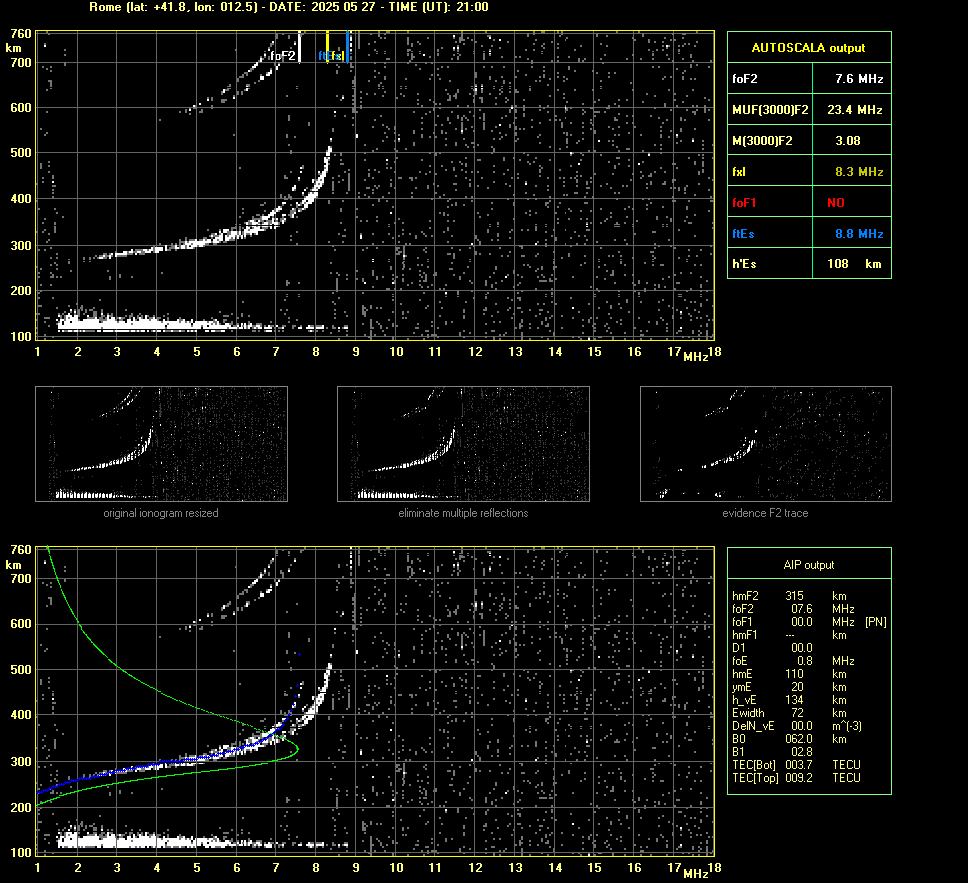The height and width of the screenshot is (883, 968).
Task: Click the B0 value '062.0'
Action: click(x=799, y=739)
